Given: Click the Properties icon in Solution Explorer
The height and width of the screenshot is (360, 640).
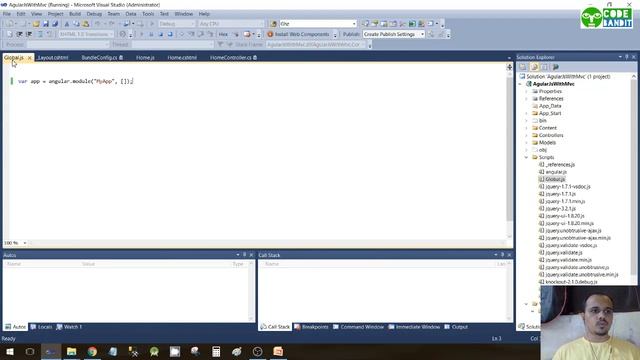Looking at the screenshot, I should click(523, 67).
